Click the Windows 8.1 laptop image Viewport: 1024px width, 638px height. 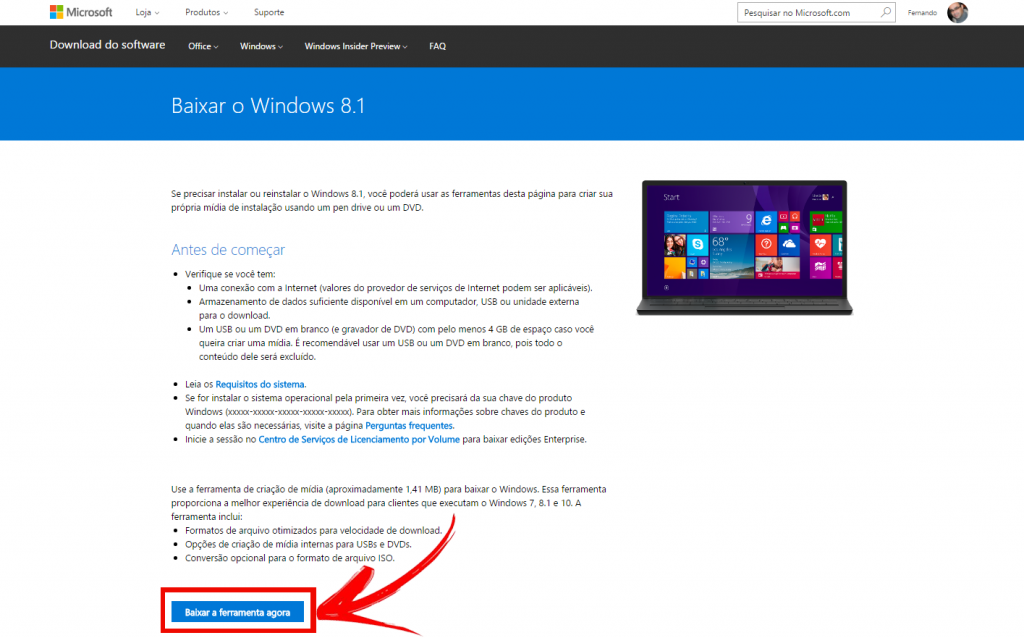click(744, 247)
